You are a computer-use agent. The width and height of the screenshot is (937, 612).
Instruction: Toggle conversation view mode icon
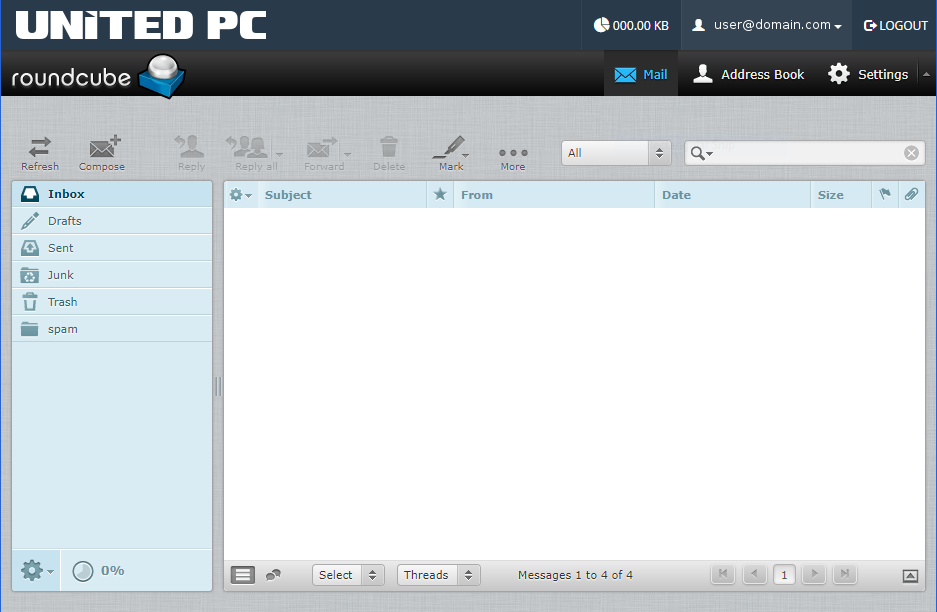pyautogui.click(x=272, y=575)
